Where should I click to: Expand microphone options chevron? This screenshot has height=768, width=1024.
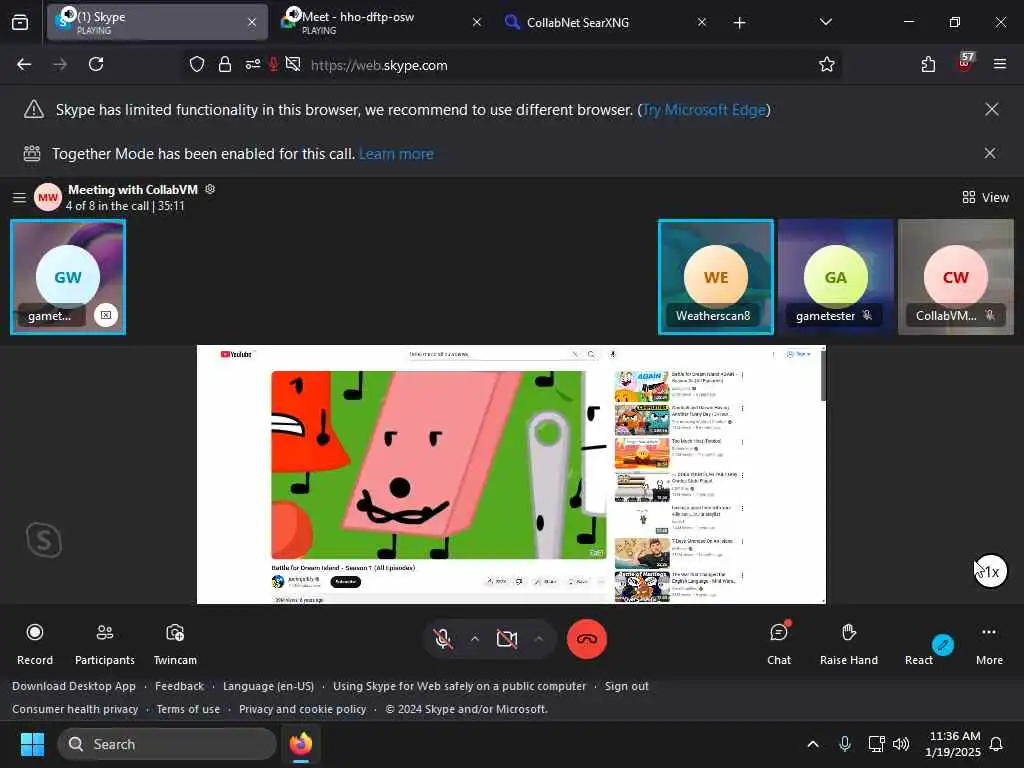(x=475, y=639)
